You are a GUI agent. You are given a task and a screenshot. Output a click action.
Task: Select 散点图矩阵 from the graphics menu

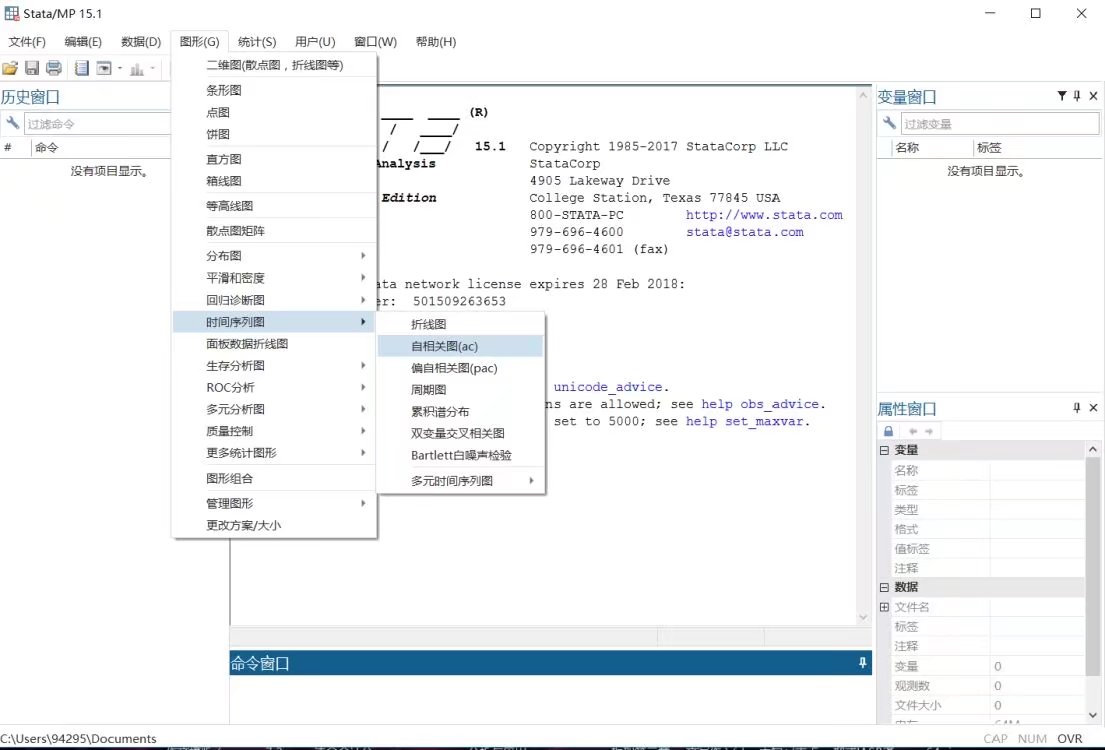274,230
